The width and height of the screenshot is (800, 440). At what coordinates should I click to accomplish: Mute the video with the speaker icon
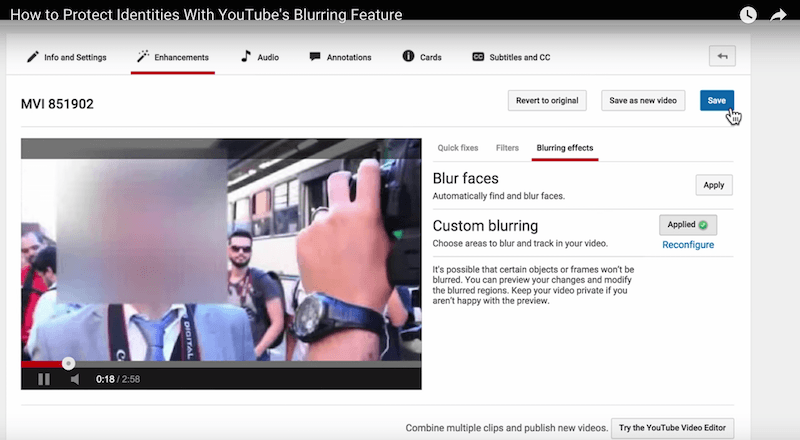(x=75, y=379)
